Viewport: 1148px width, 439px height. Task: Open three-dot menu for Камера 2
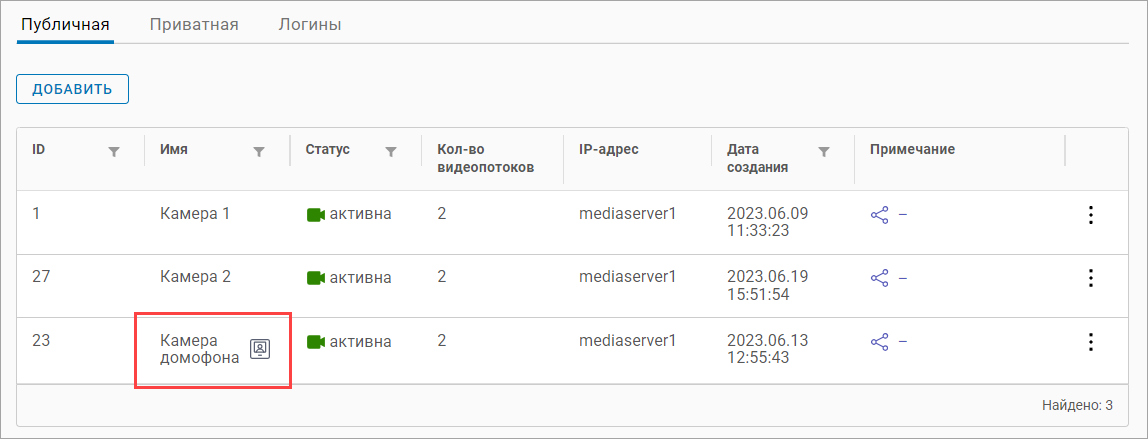click(1091, 278)
